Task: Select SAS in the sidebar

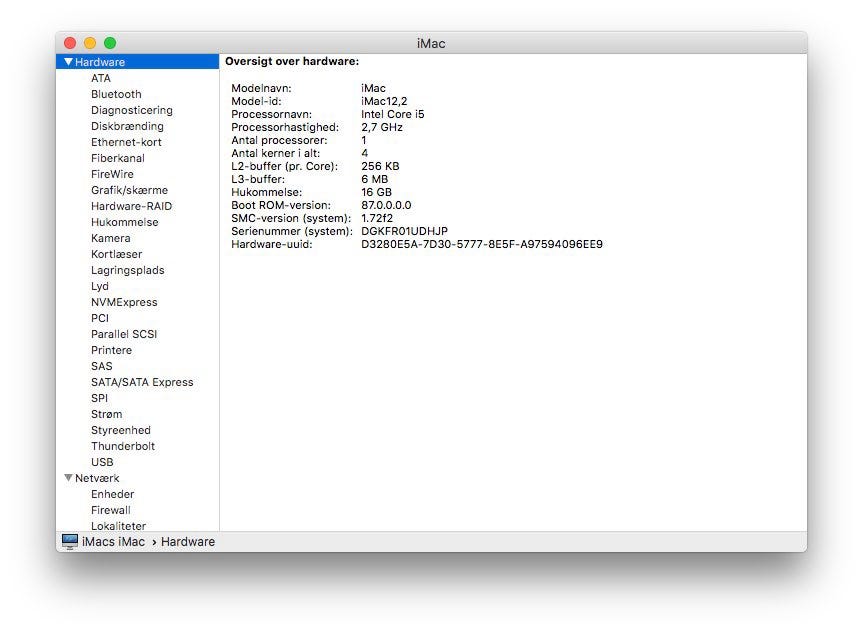Action: point(101,366)
